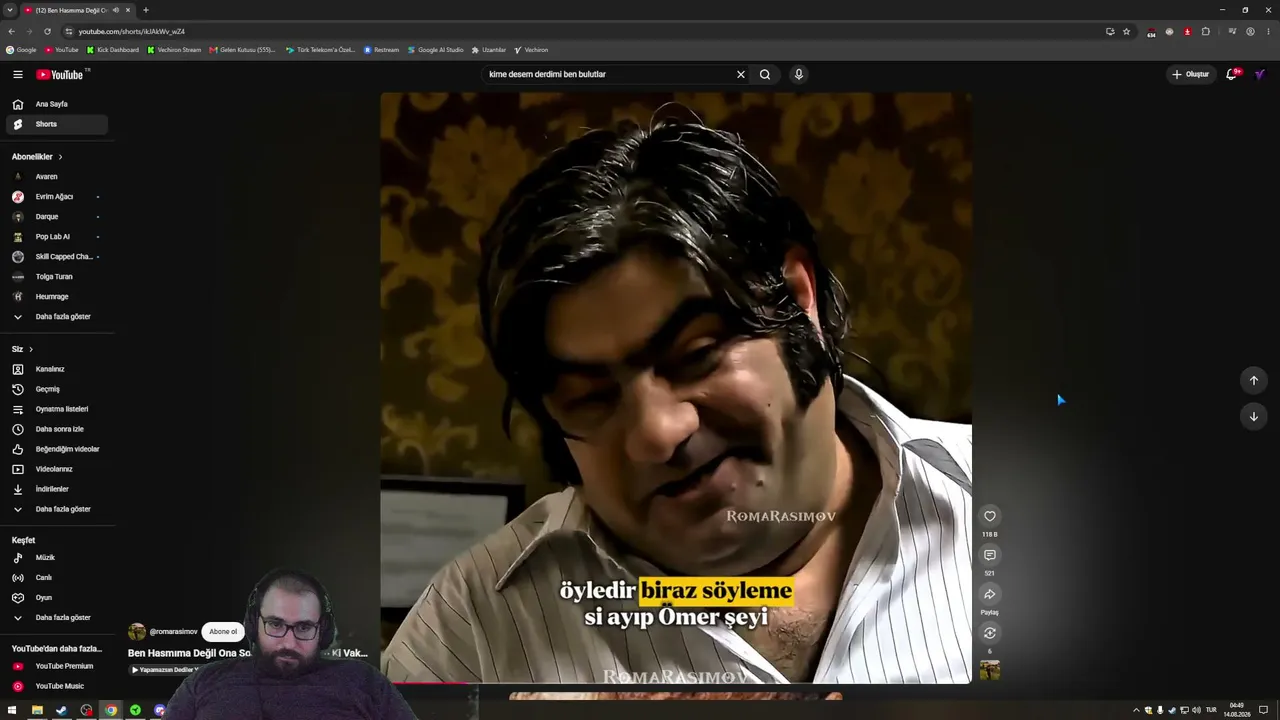1280x720 pixels.
Task: Expand the Siz section
Action: pos(22,349)
